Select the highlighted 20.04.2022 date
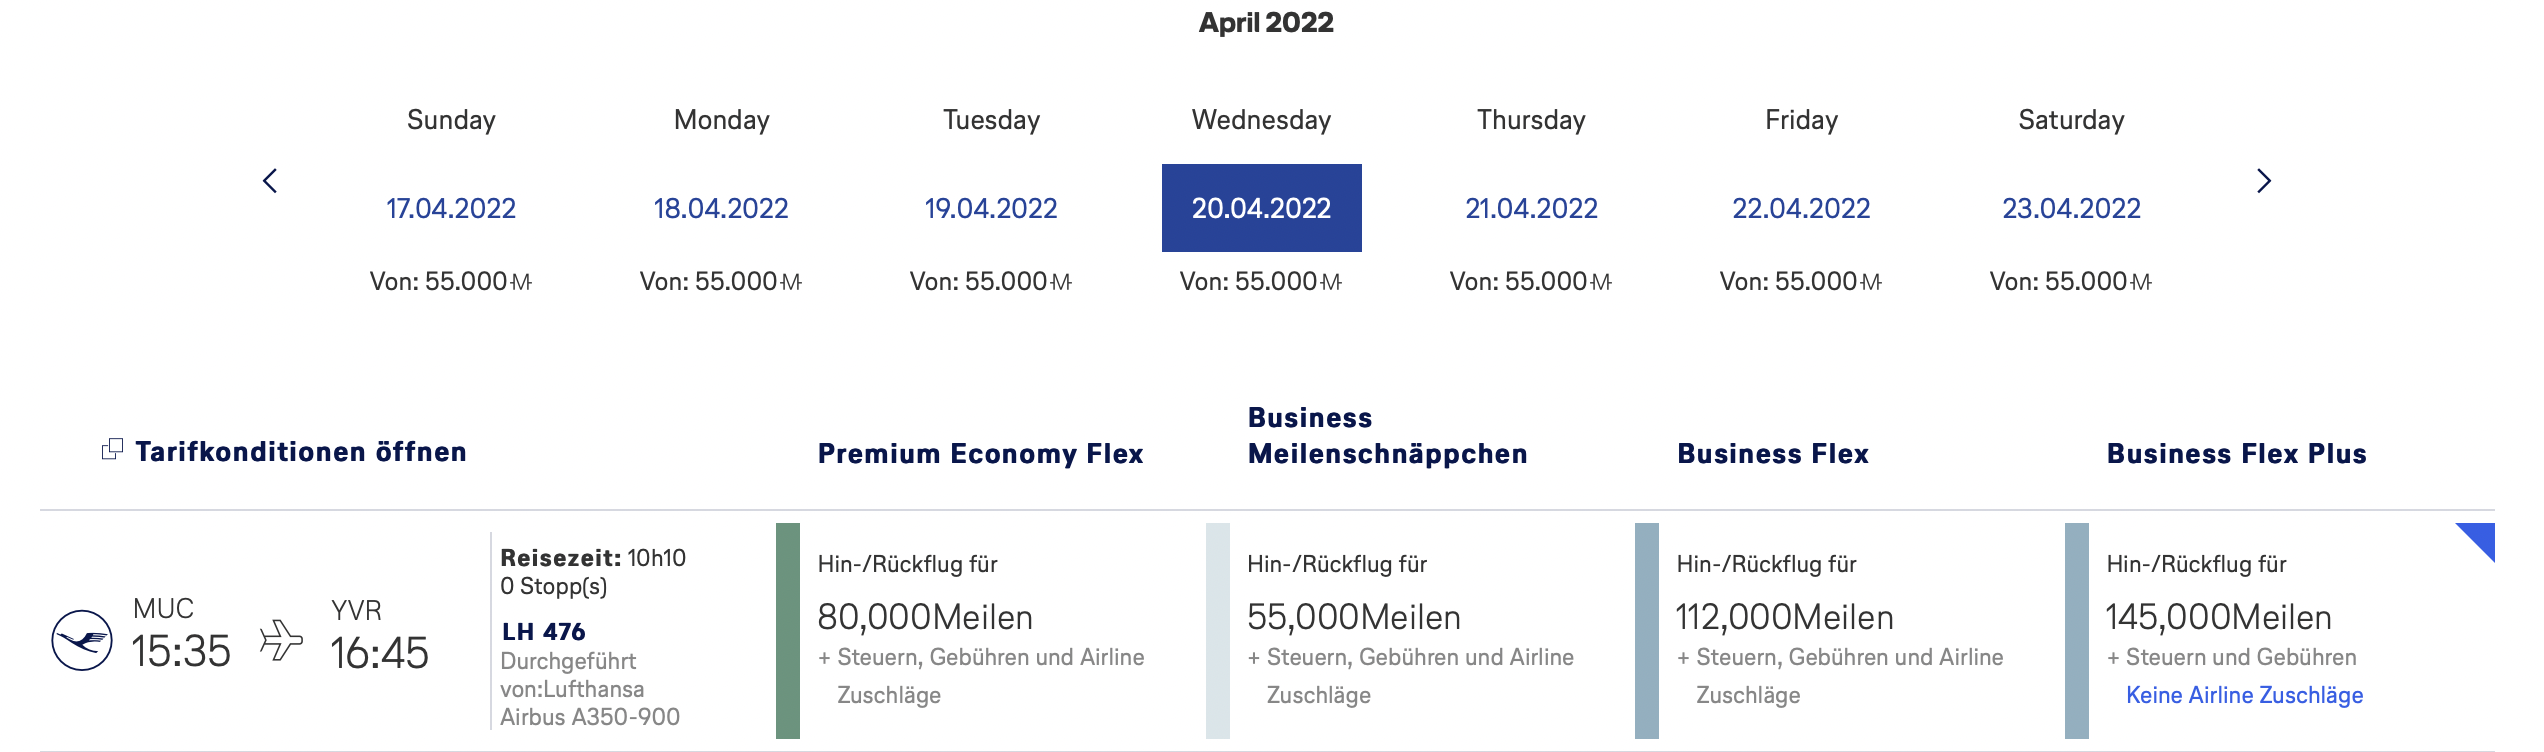Viewport: 2544px width, 752px height. point(1261,208)
